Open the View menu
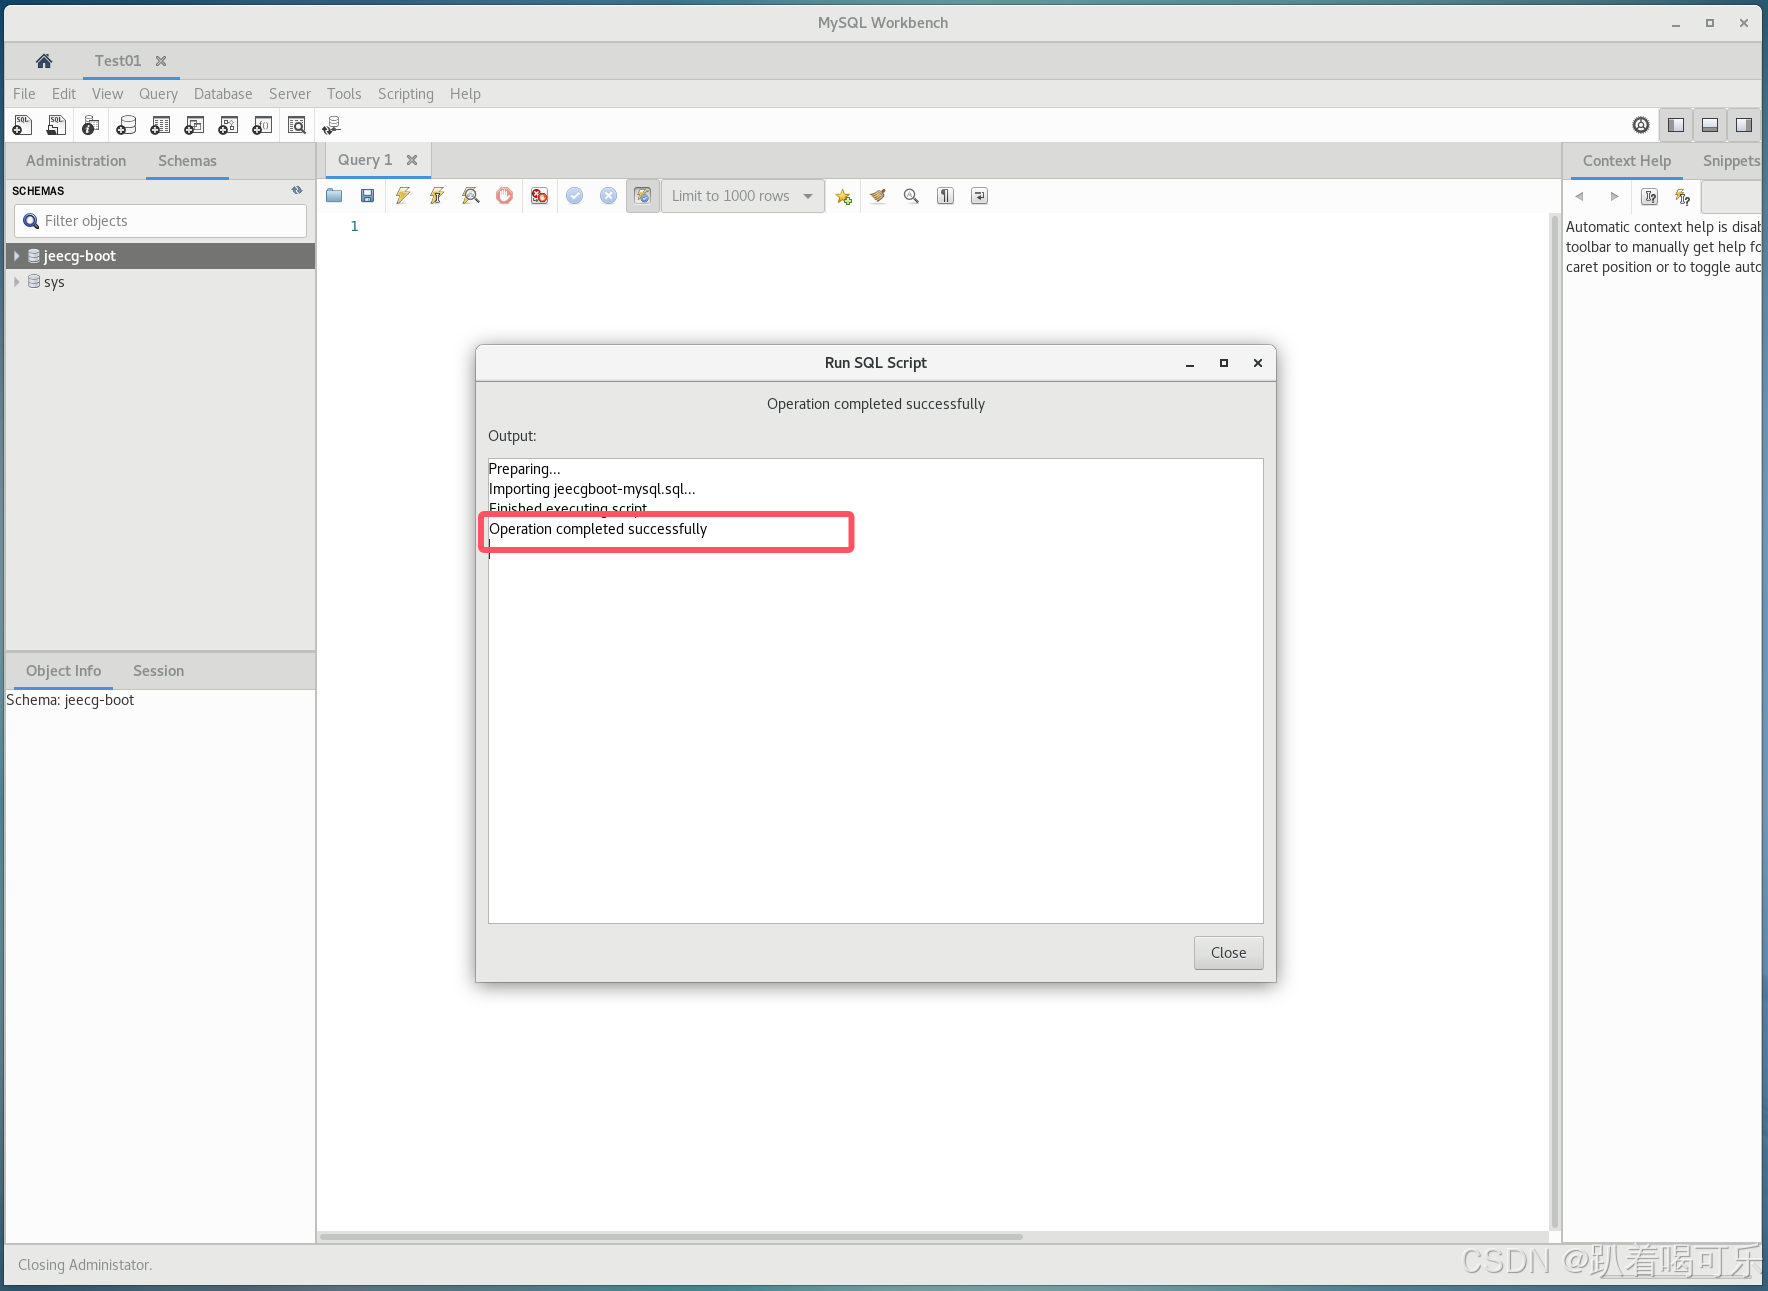The image size is (1768, 1291). point(107,94)
